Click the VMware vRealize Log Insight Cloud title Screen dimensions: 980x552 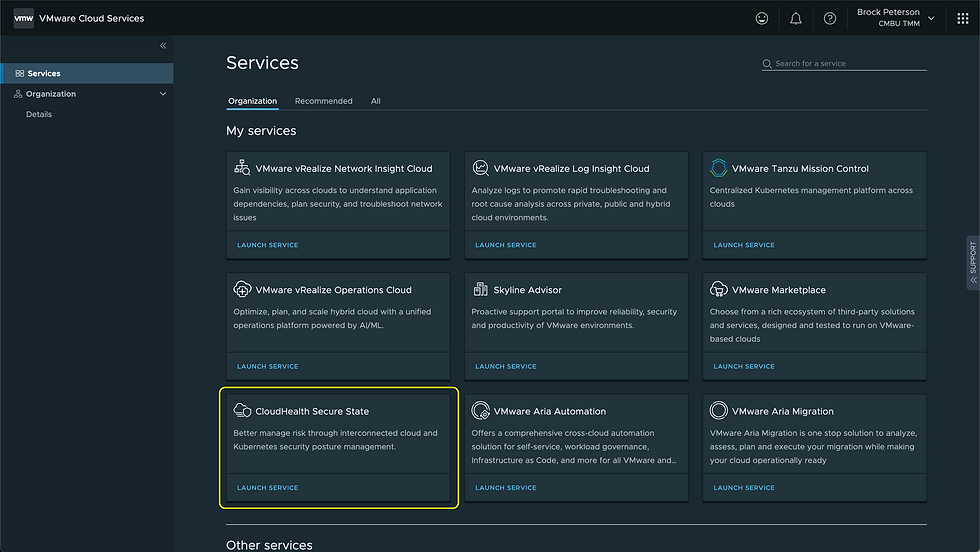click(571, 169)
